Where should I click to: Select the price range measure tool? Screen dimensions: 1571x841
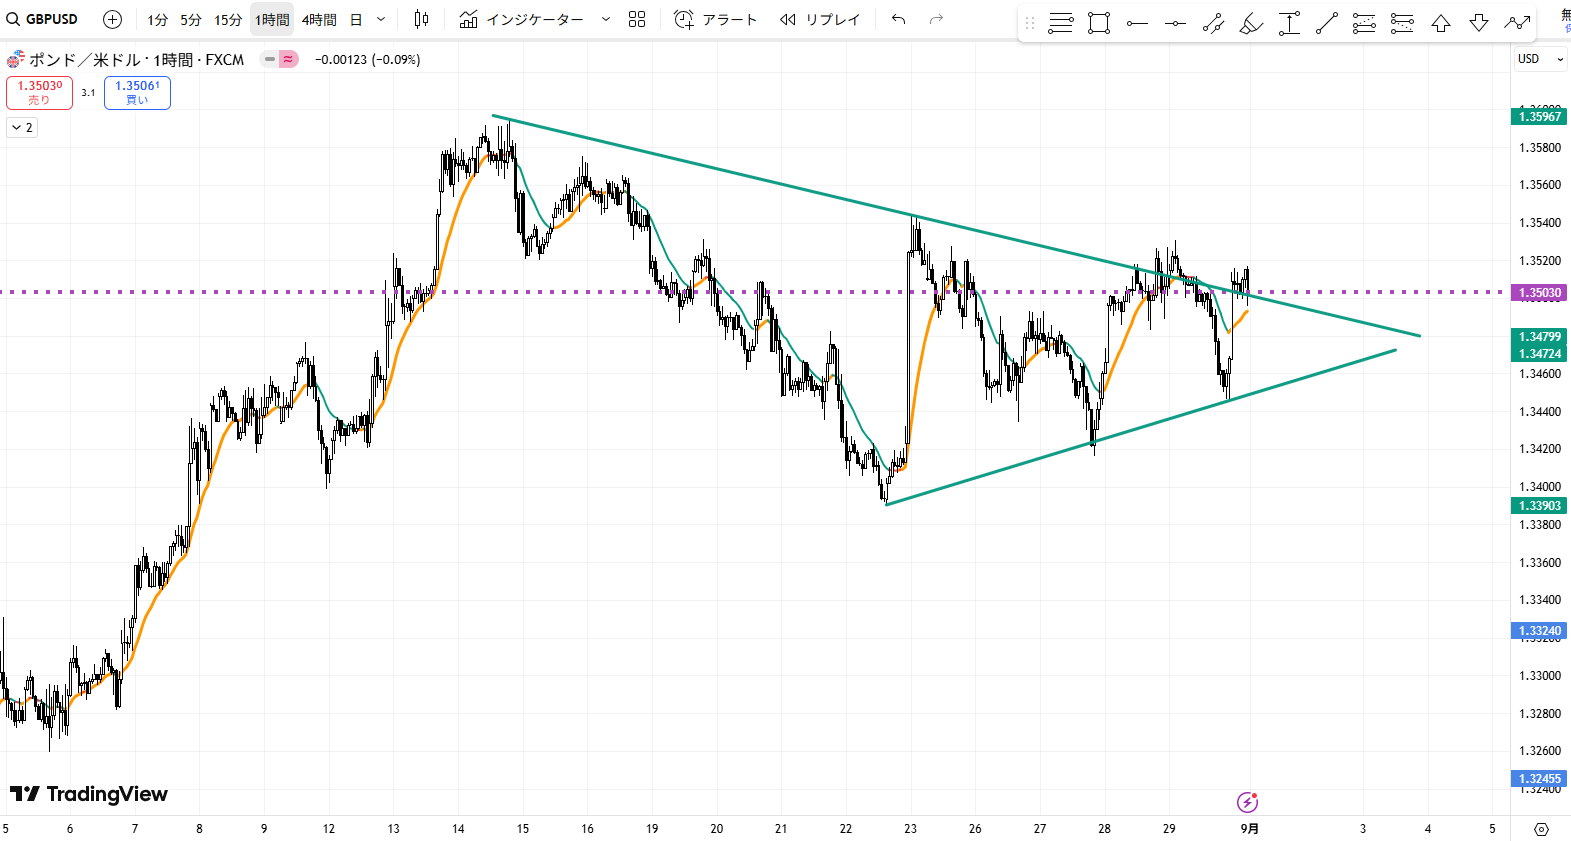(x=1289, y=23)
